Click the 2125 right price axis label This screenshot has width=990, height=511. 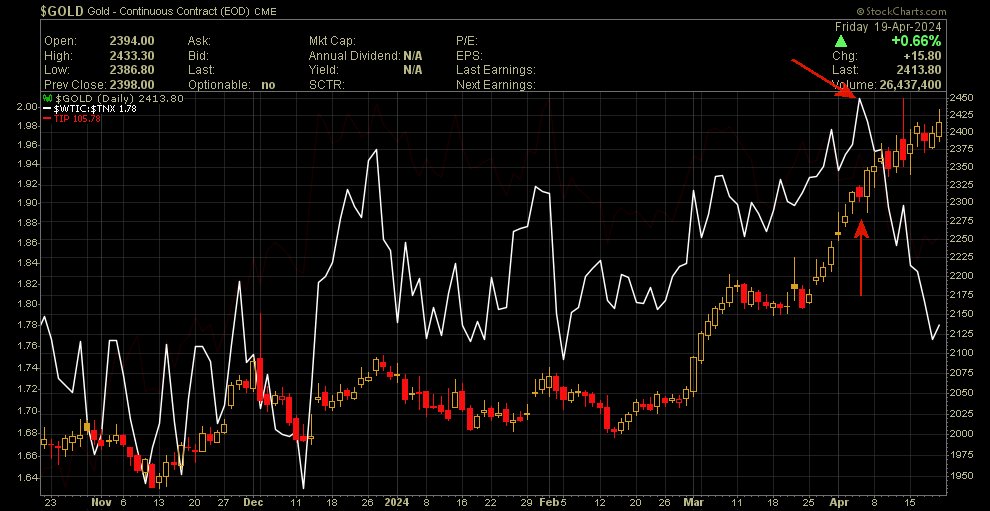point(962,334)
